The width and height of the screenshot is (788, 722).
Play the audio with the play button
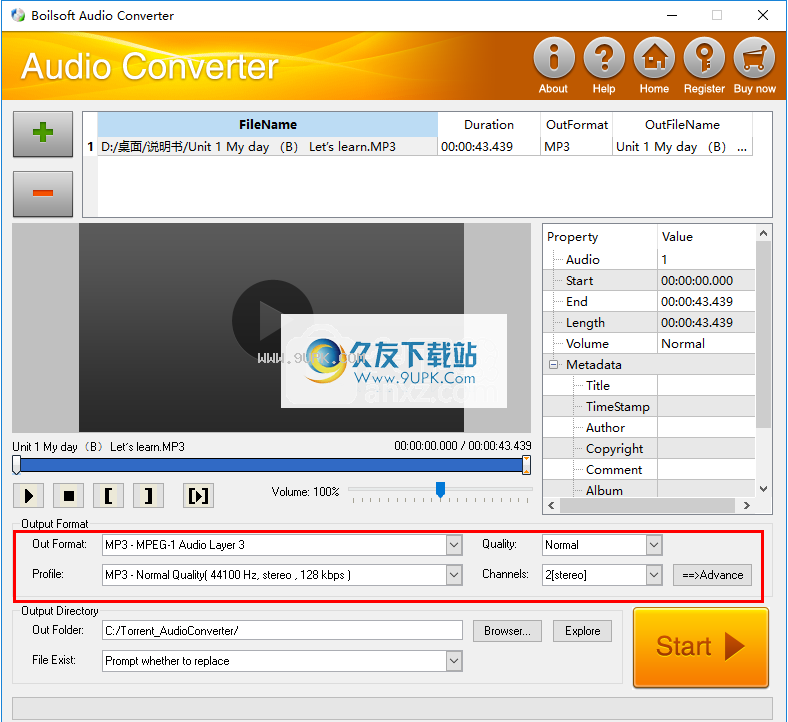click(29, 496)
